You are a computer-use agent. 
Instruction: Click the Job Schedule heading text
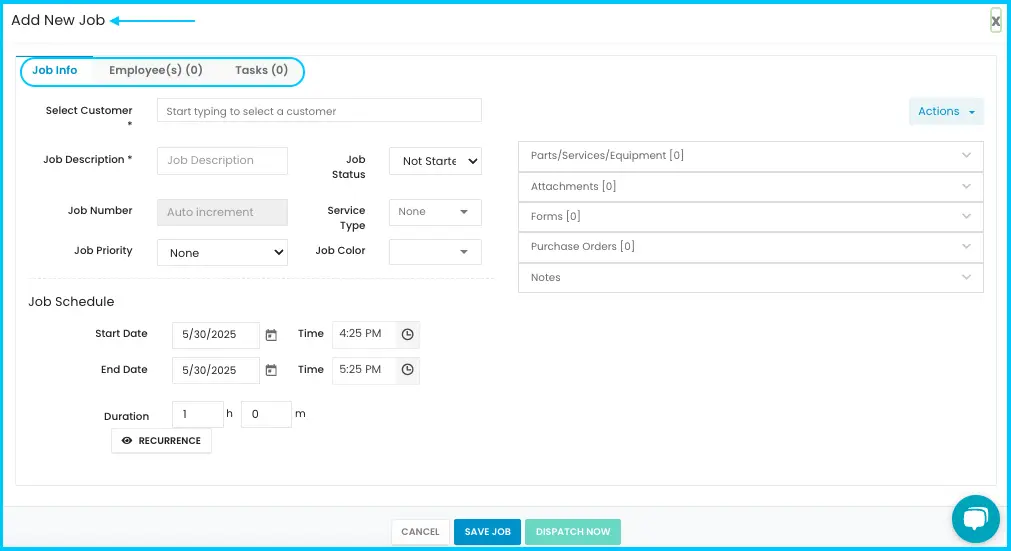coord(71,302)
